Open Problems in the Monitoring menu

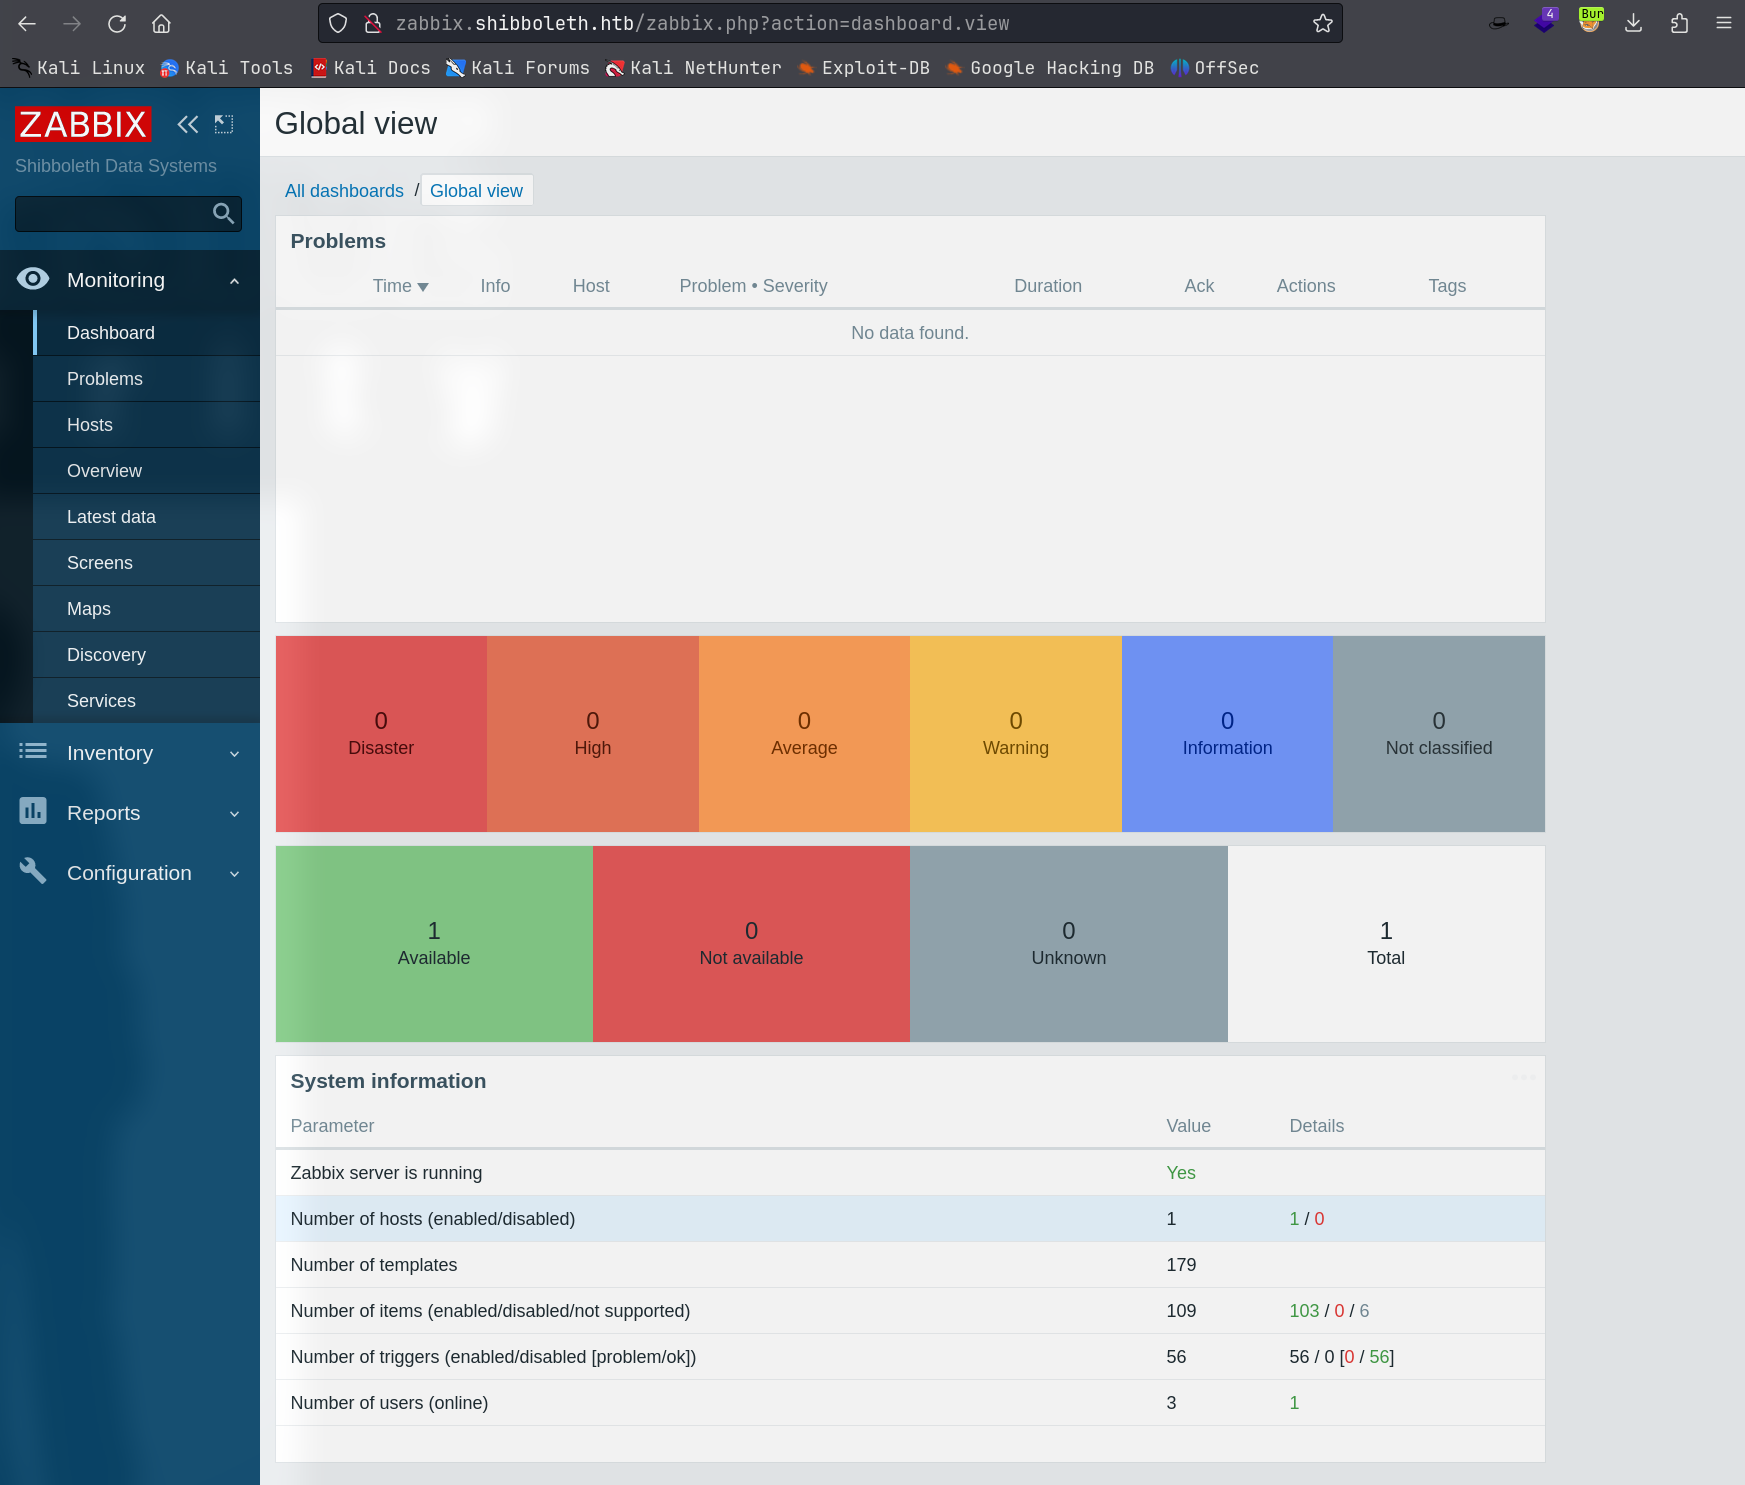click(146, 379)
